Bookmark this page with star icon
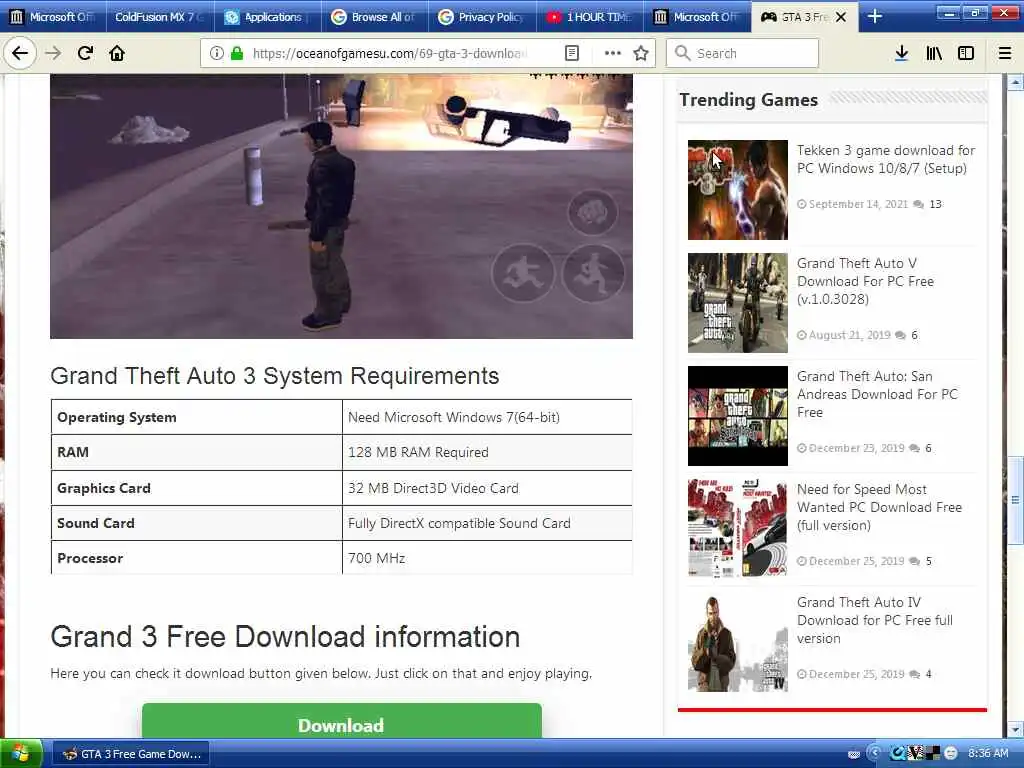 click(x=641, y=53)
